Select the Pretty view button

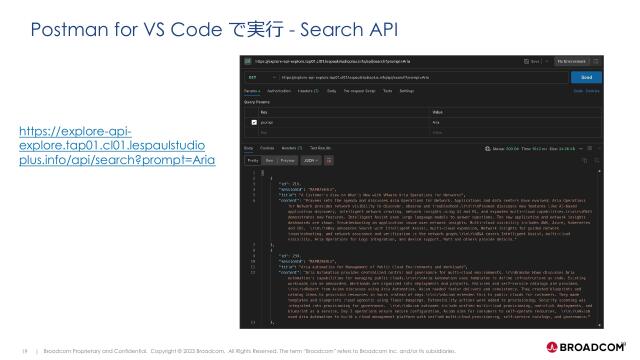click(253, 160)
